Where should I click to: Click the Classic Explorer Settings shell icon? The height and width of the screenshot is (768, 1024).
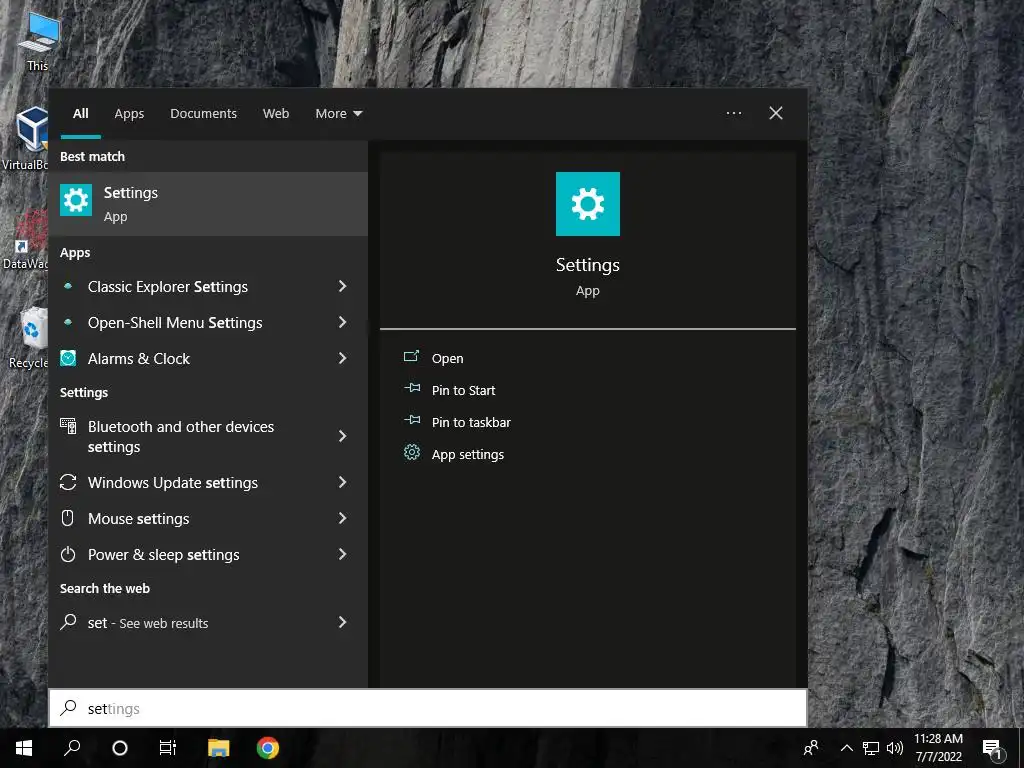68,286
